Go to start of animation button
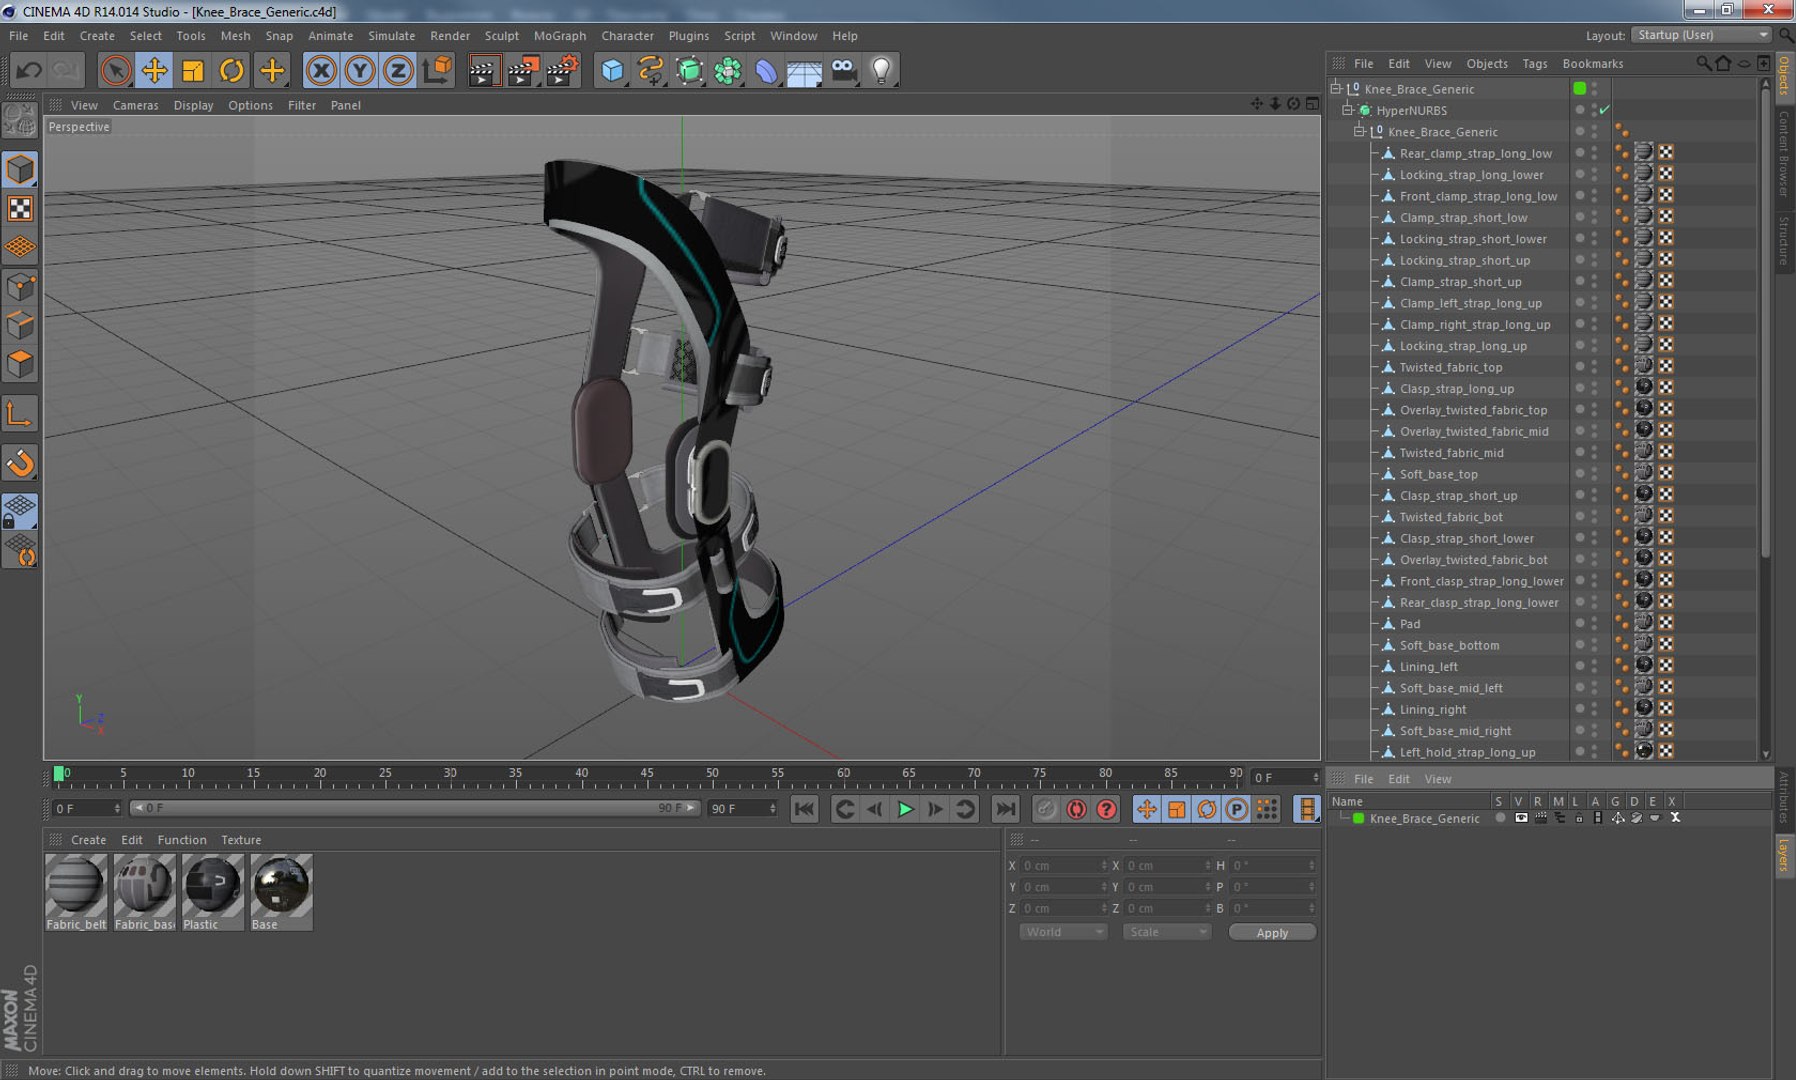 (804, 809)
